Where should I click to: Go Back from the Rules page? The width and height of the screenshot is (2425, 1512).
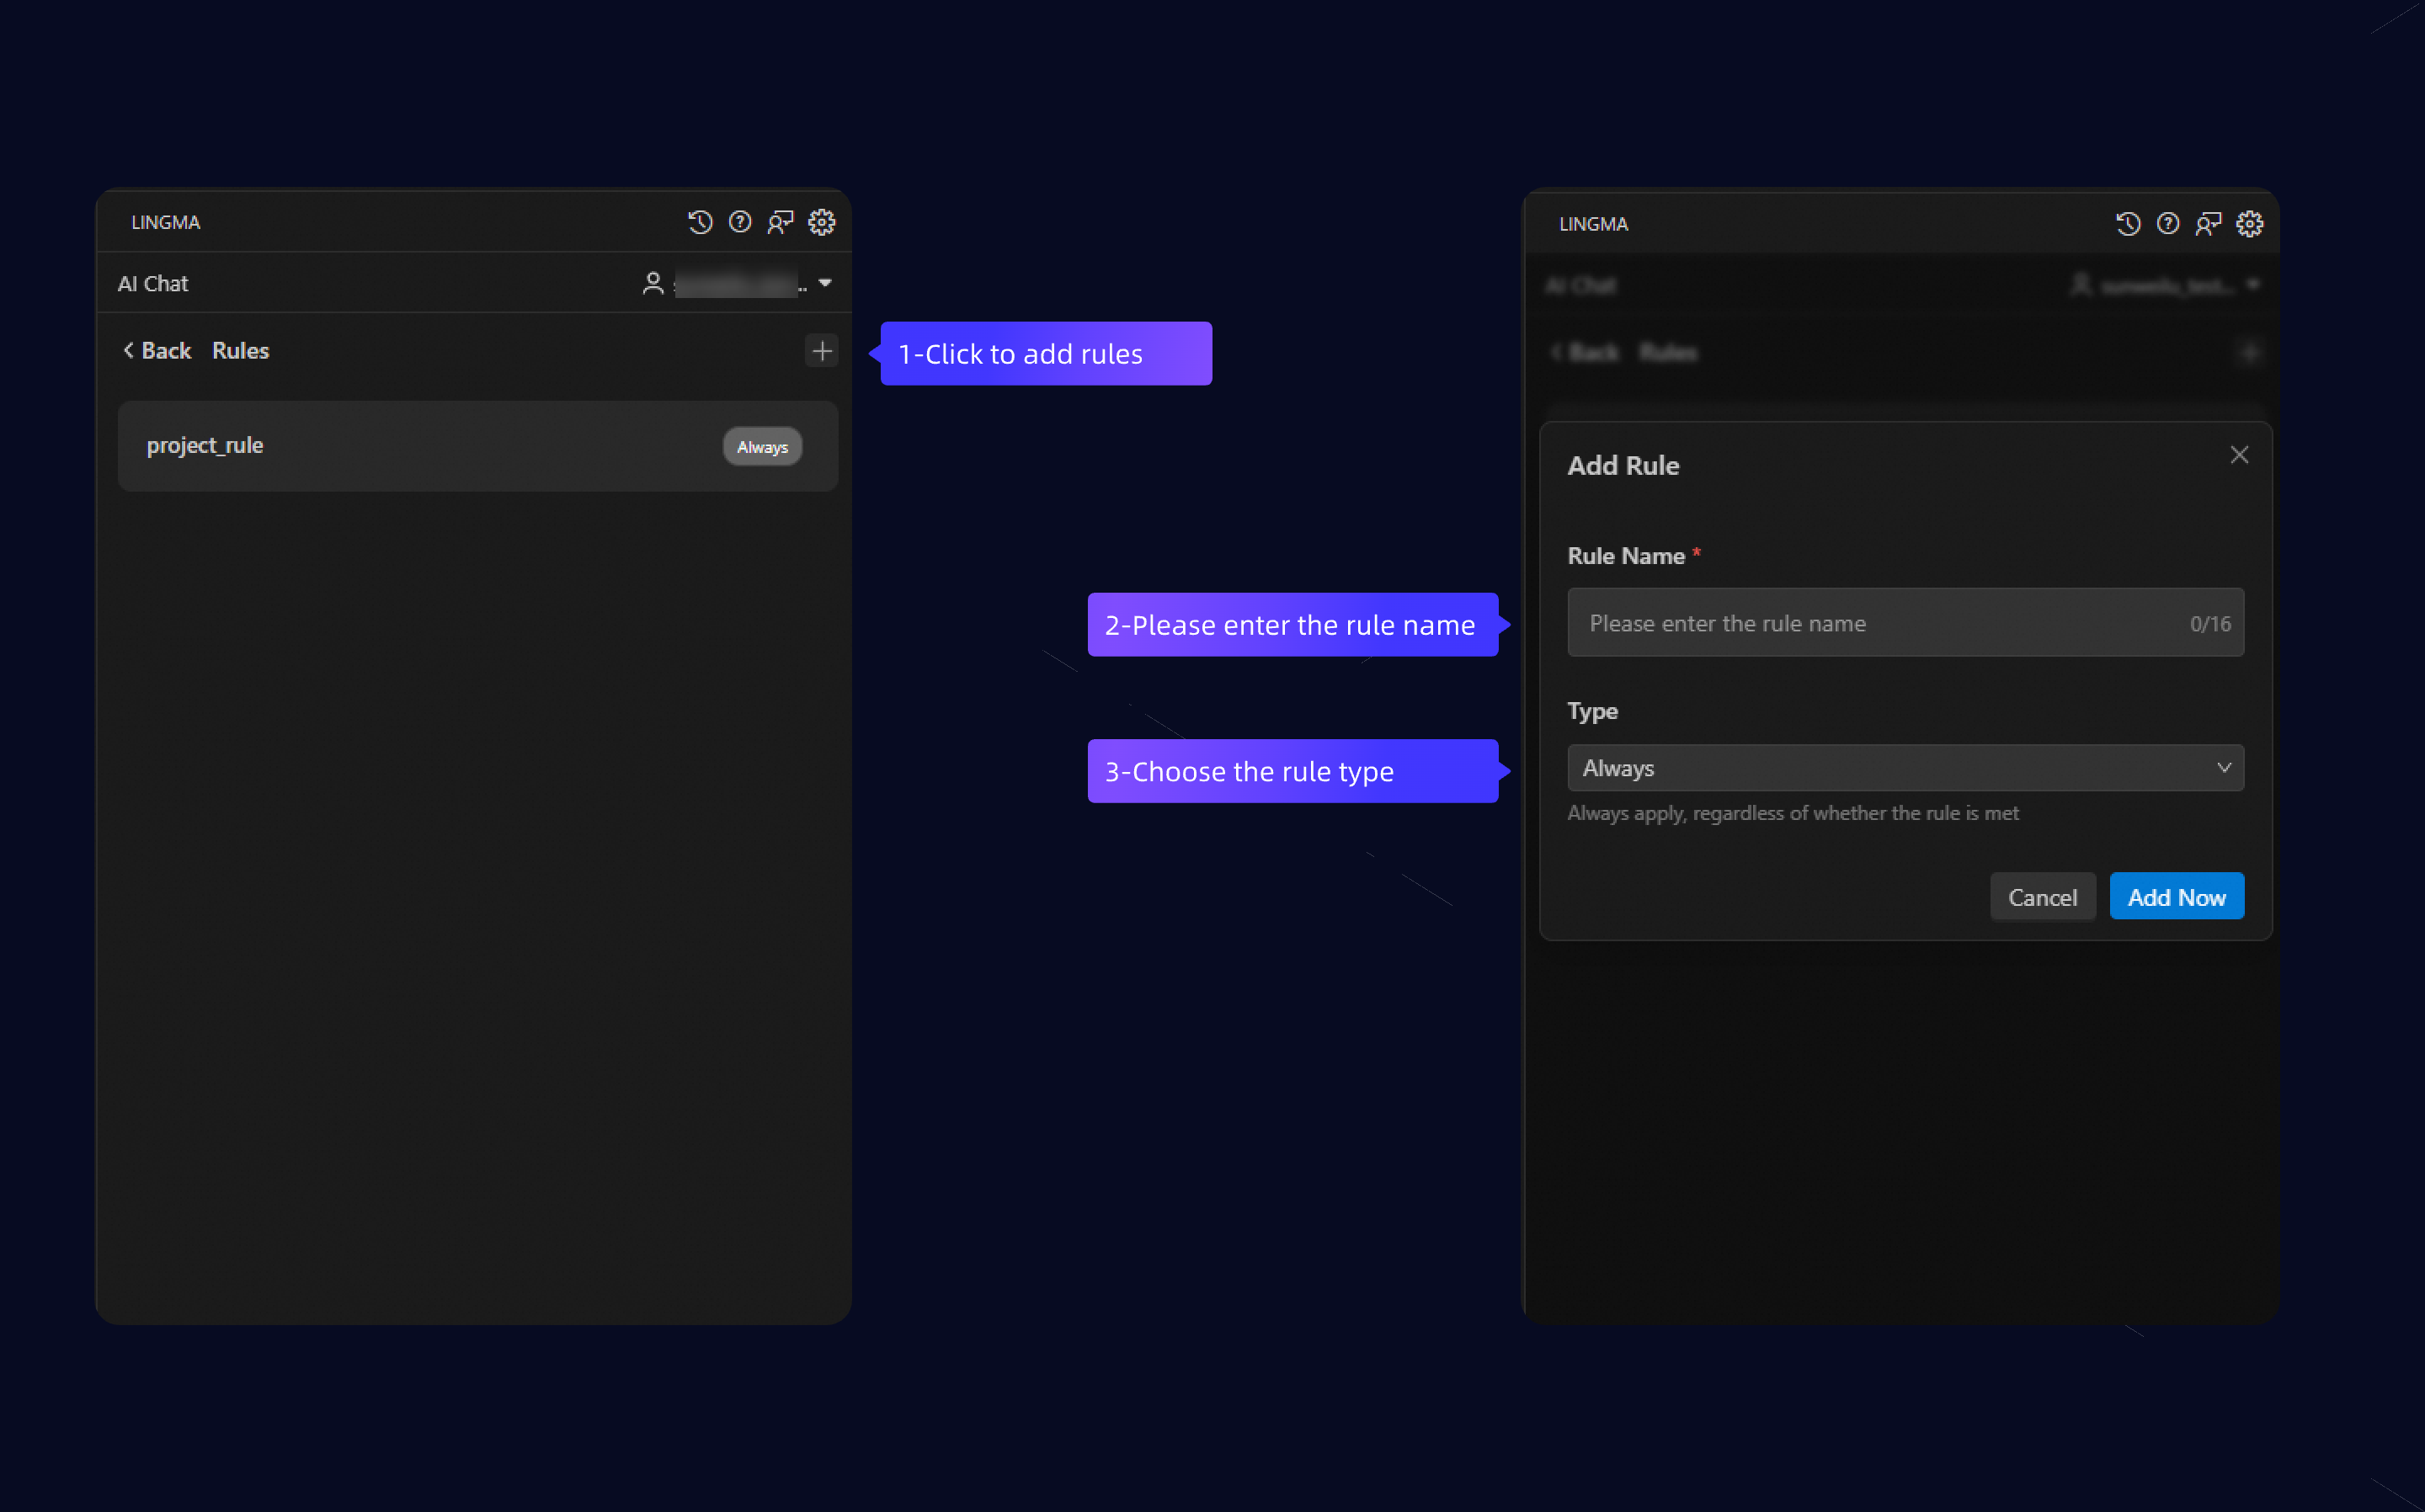[157, 351]
